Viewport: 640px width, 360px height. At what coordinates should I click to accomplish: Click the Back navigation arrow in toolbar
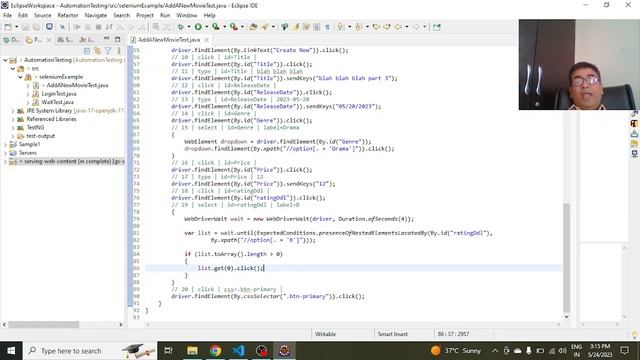(x=398, y=27)
